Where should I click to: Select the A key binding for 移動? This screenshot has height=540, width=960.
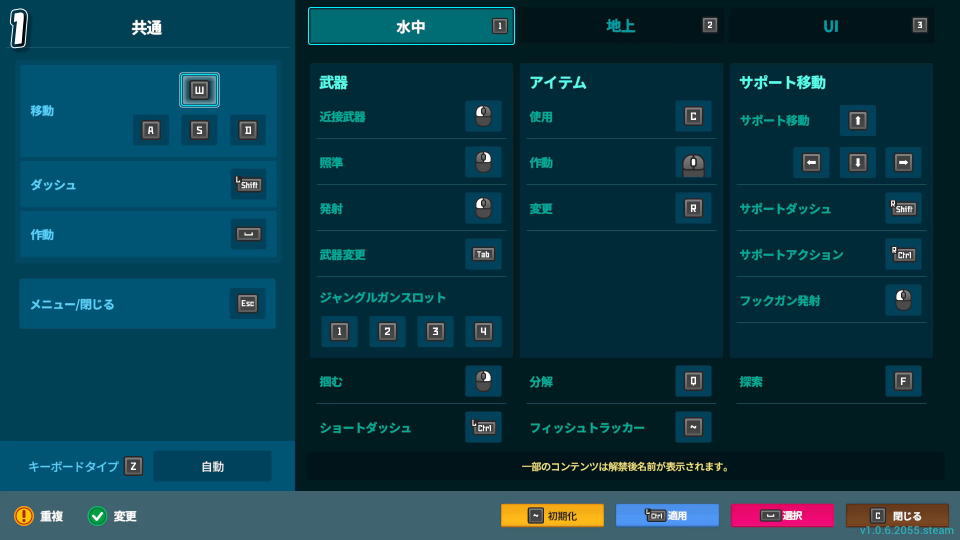151,130
